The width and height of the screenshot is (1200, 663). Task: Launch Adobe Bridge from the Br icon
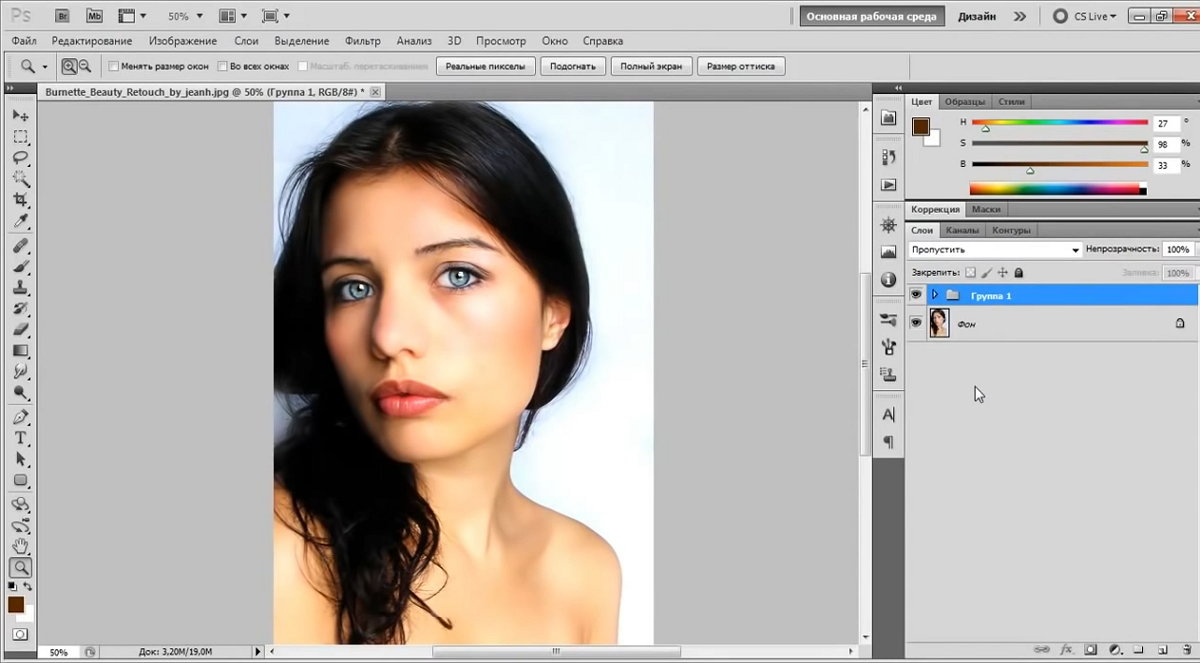62,16
